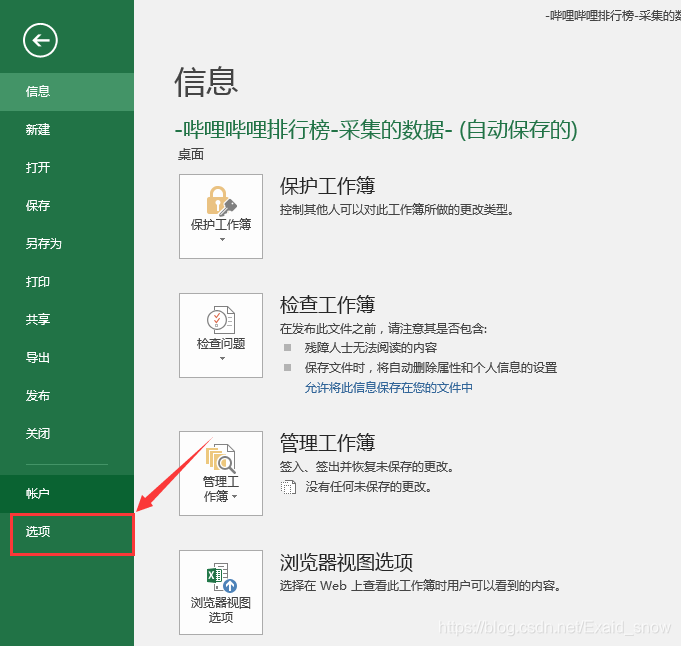
Task: Click the 保存文件时，将自动删除属性 bullet text
Action: pyautogui.click(x=431, y=368)
